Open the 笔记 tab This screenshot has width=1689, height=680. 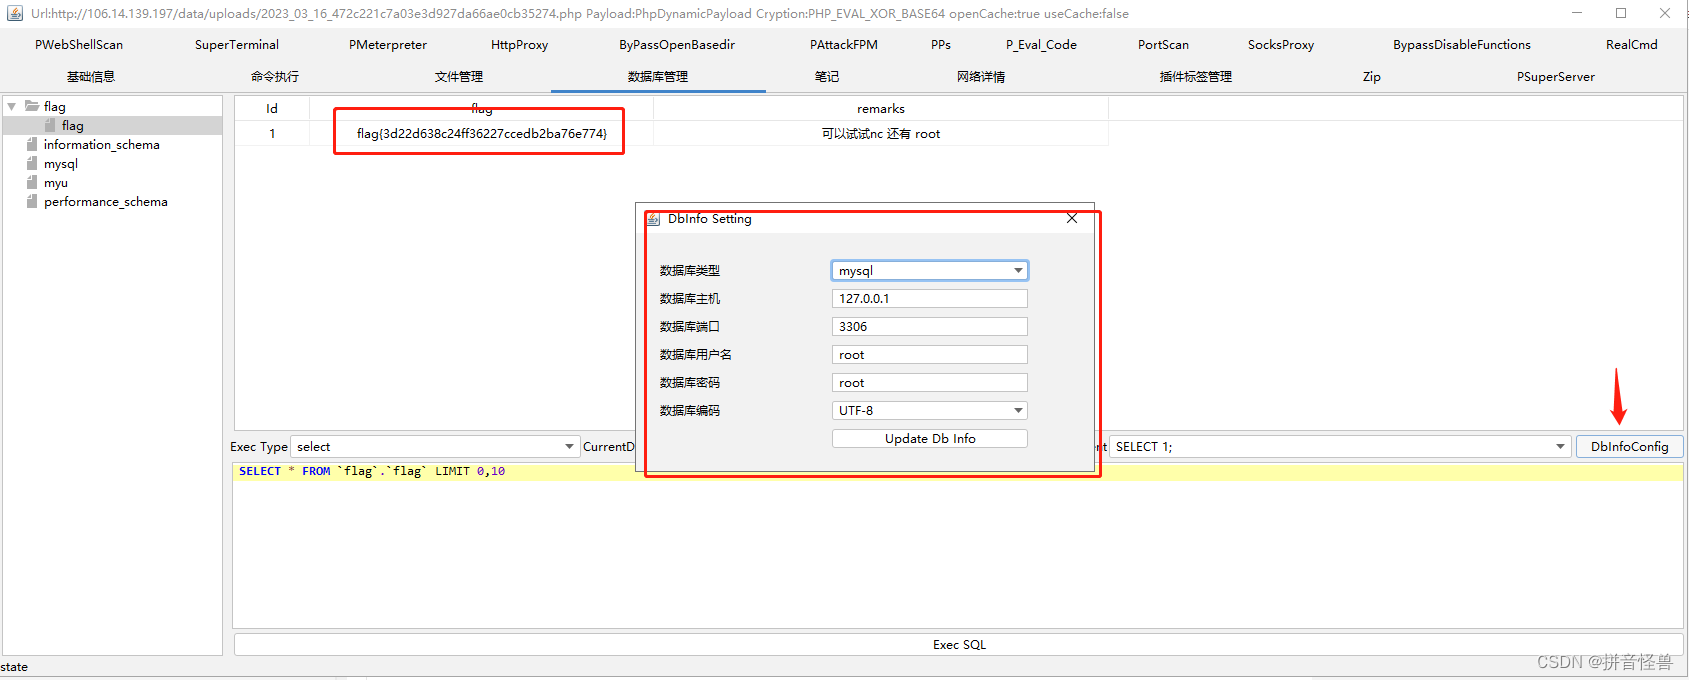pos(827,77)
